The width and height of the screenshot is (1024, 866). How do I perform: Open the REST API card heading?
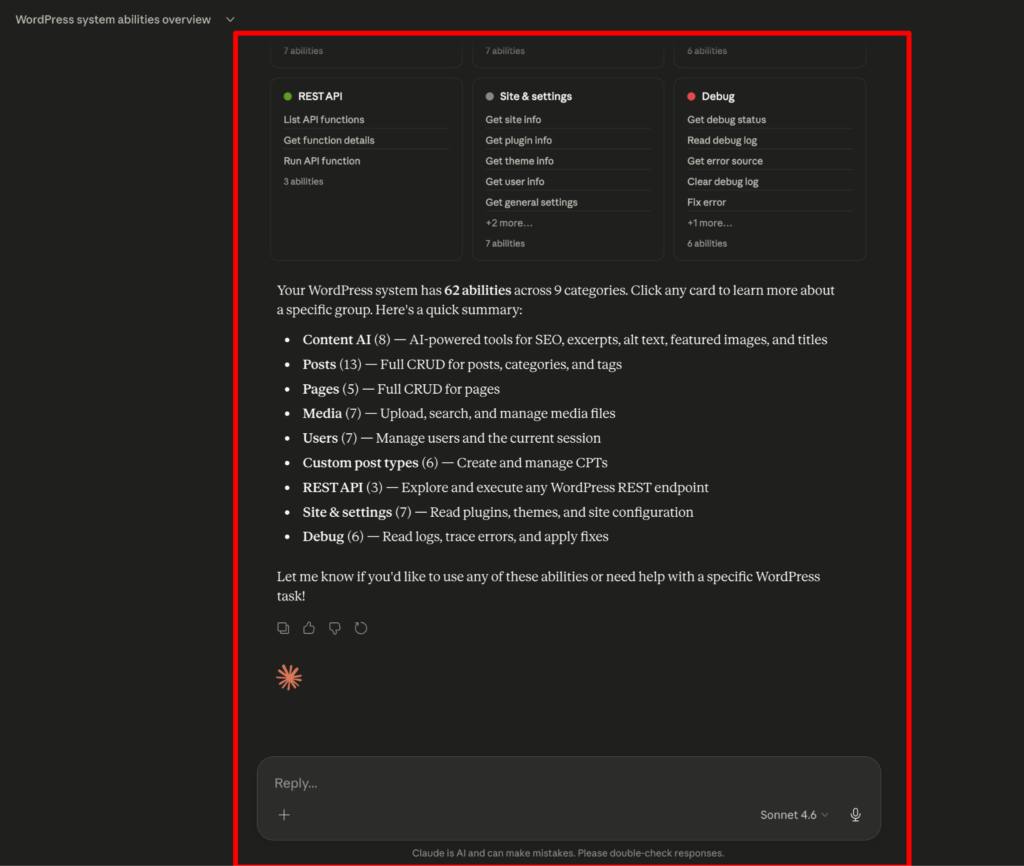[x=320, y=96]
